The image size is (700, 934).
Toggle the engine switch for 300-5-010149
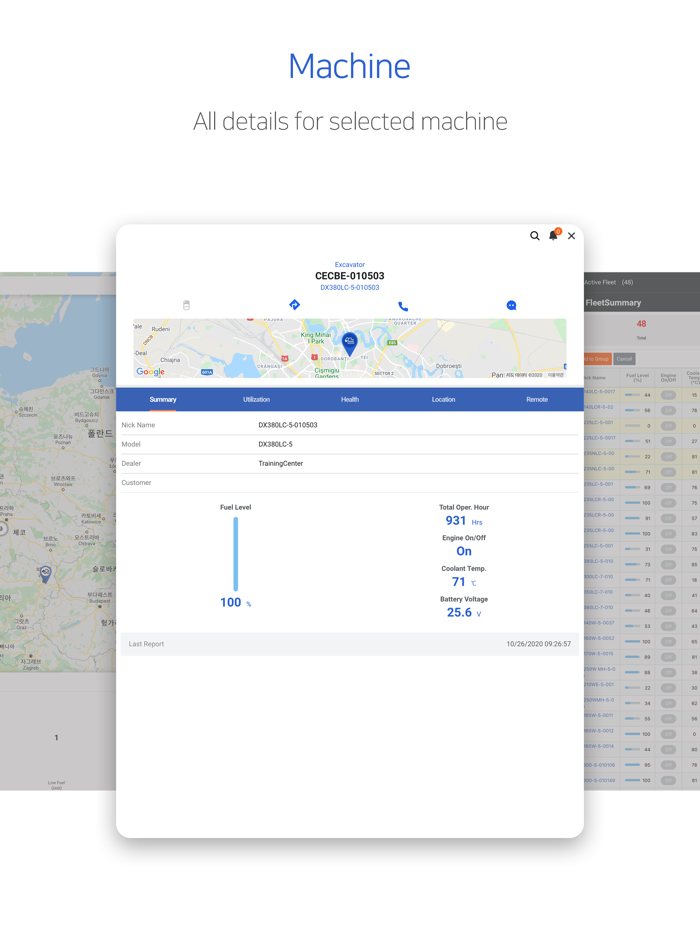click(668, 780)
